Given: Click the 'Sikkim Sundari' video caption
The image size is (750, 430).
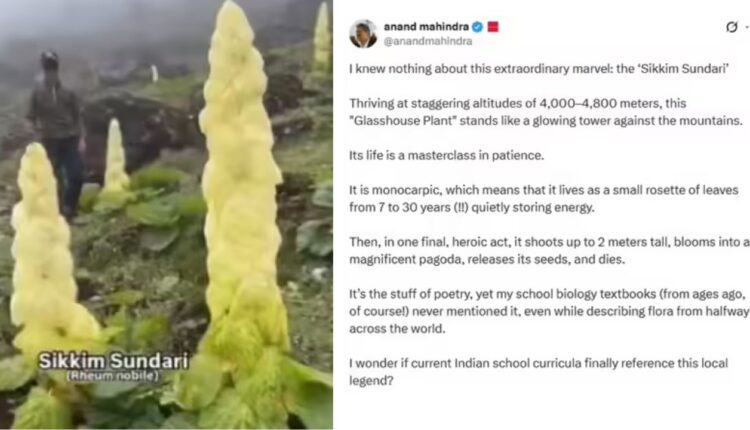Looking at the screenshot, I should click(x=113, y=361).
